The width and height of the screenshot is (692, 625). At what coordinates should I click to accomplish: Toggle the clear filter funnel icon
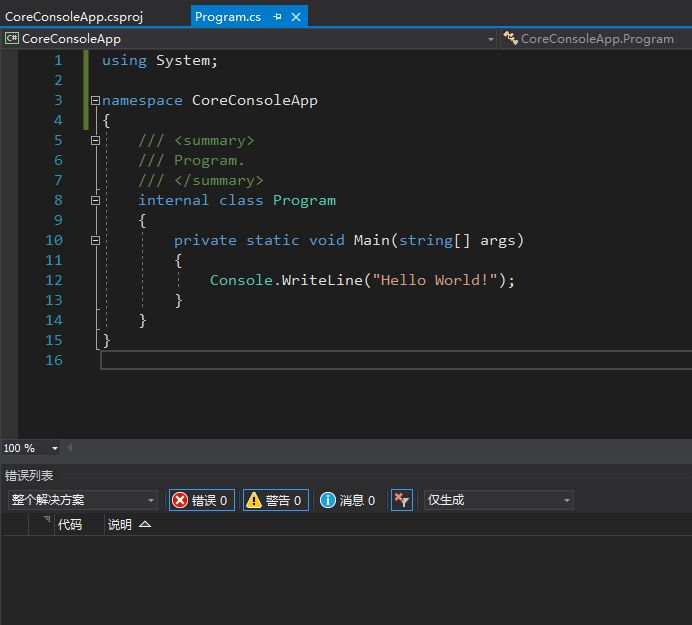pos(402,500)
